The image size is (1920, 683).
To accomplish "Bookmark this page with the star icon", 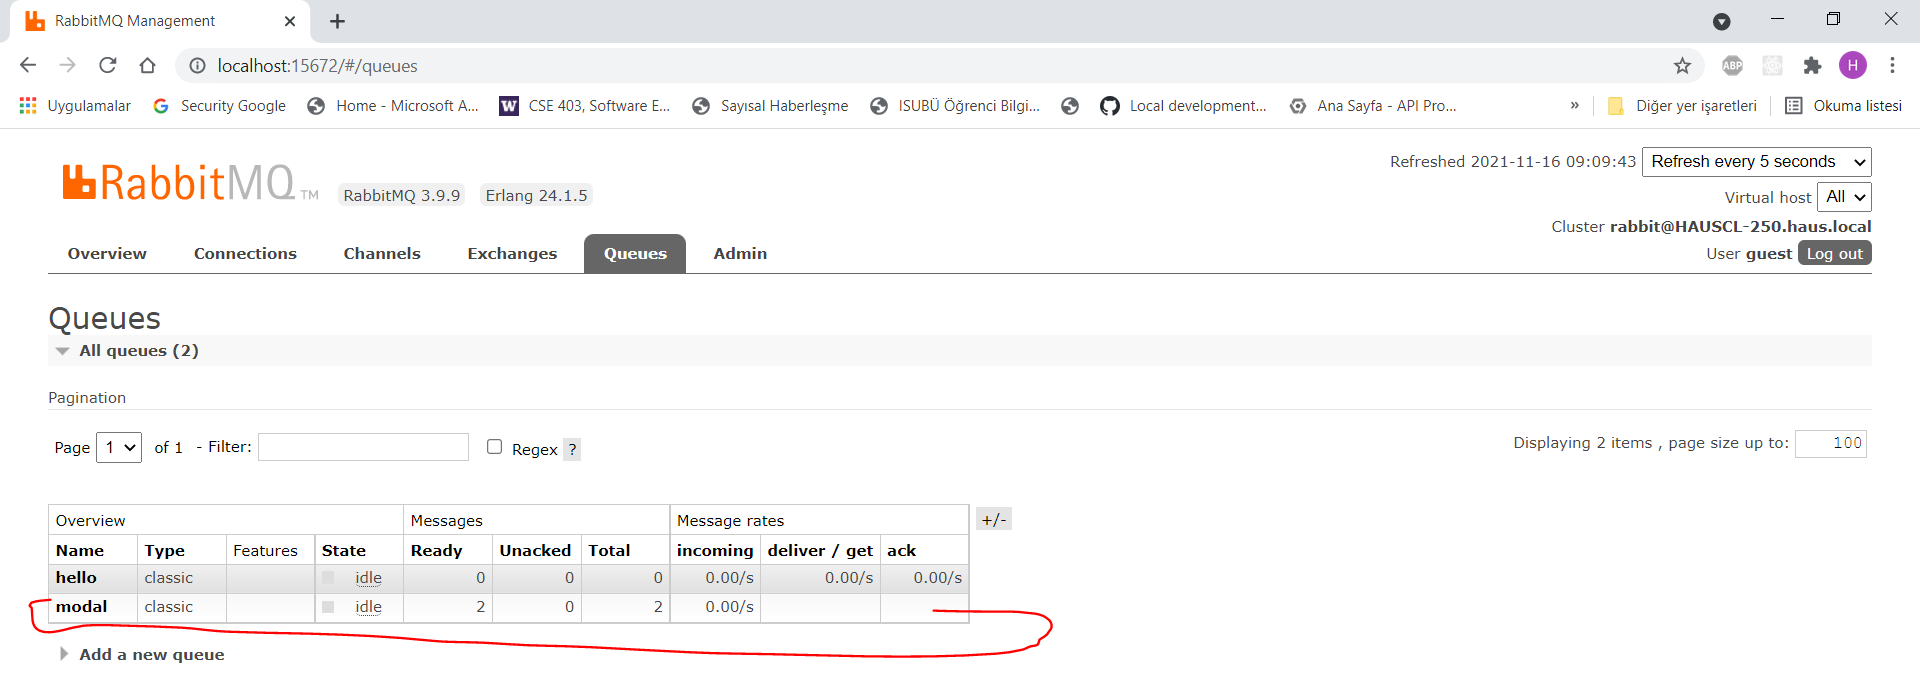I will [1682, 66].
